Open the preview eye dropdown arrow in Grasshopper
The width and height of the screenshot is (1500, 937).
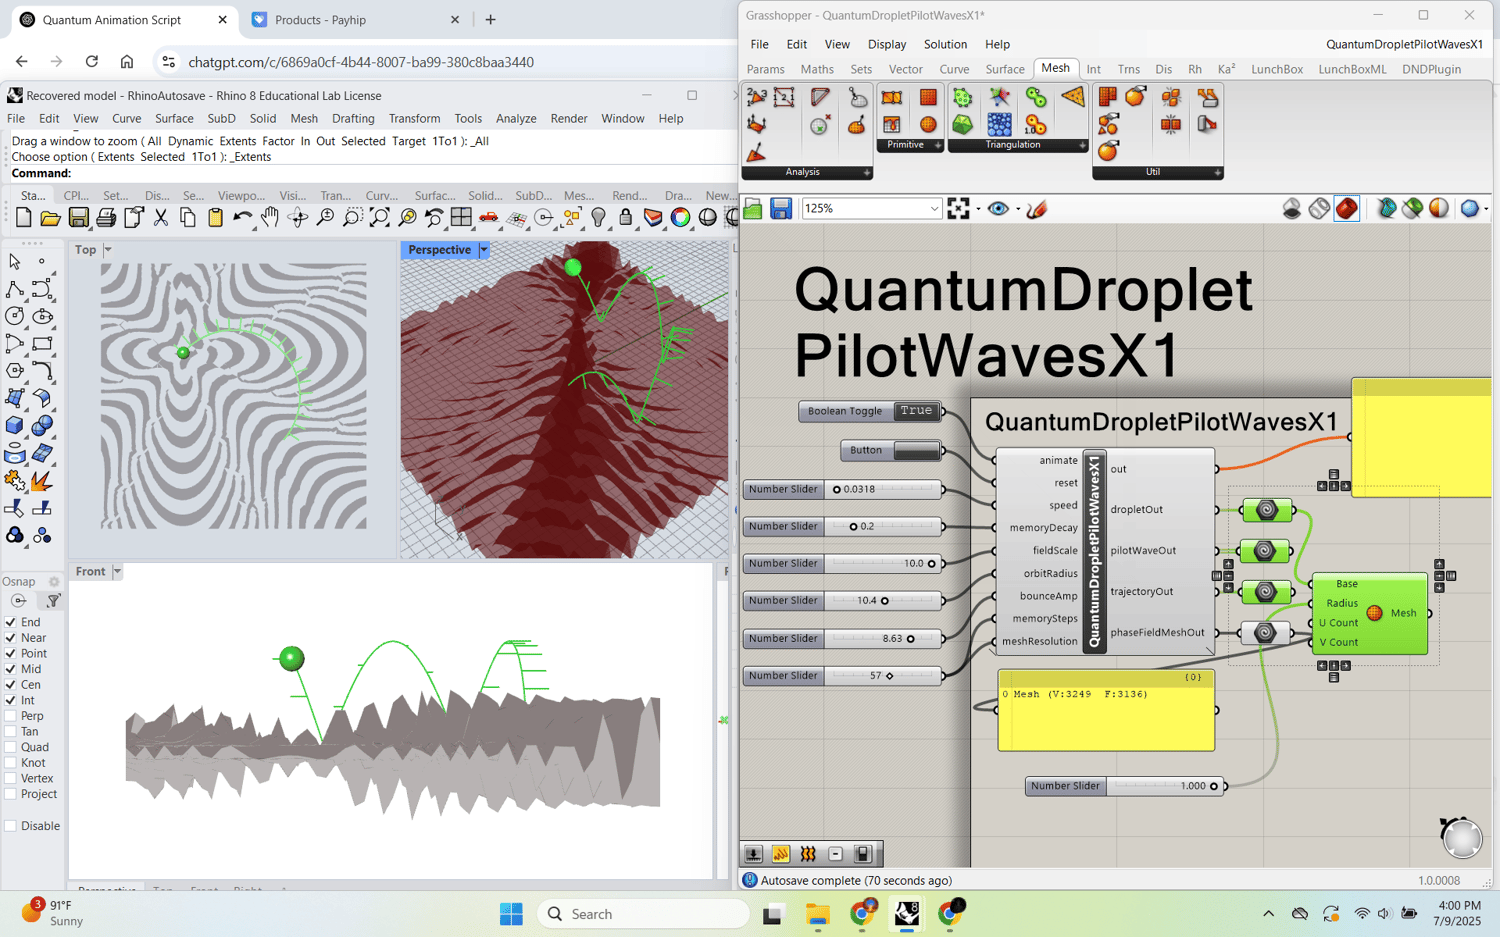point(1018,209)
